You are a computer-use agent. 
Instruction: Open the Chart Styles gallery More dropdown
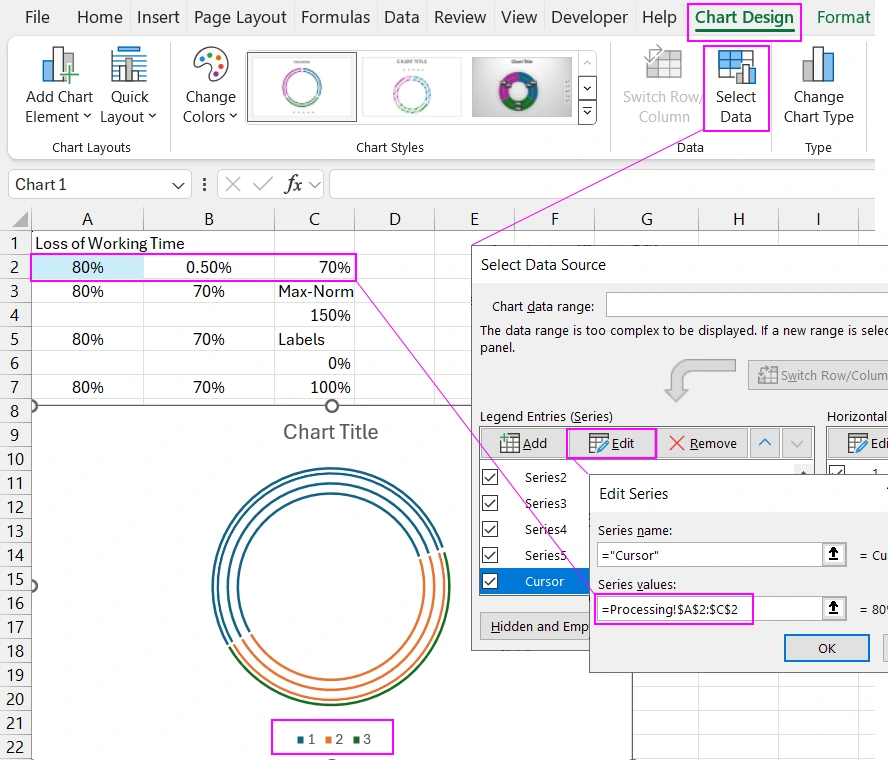[x=587, y=112]
